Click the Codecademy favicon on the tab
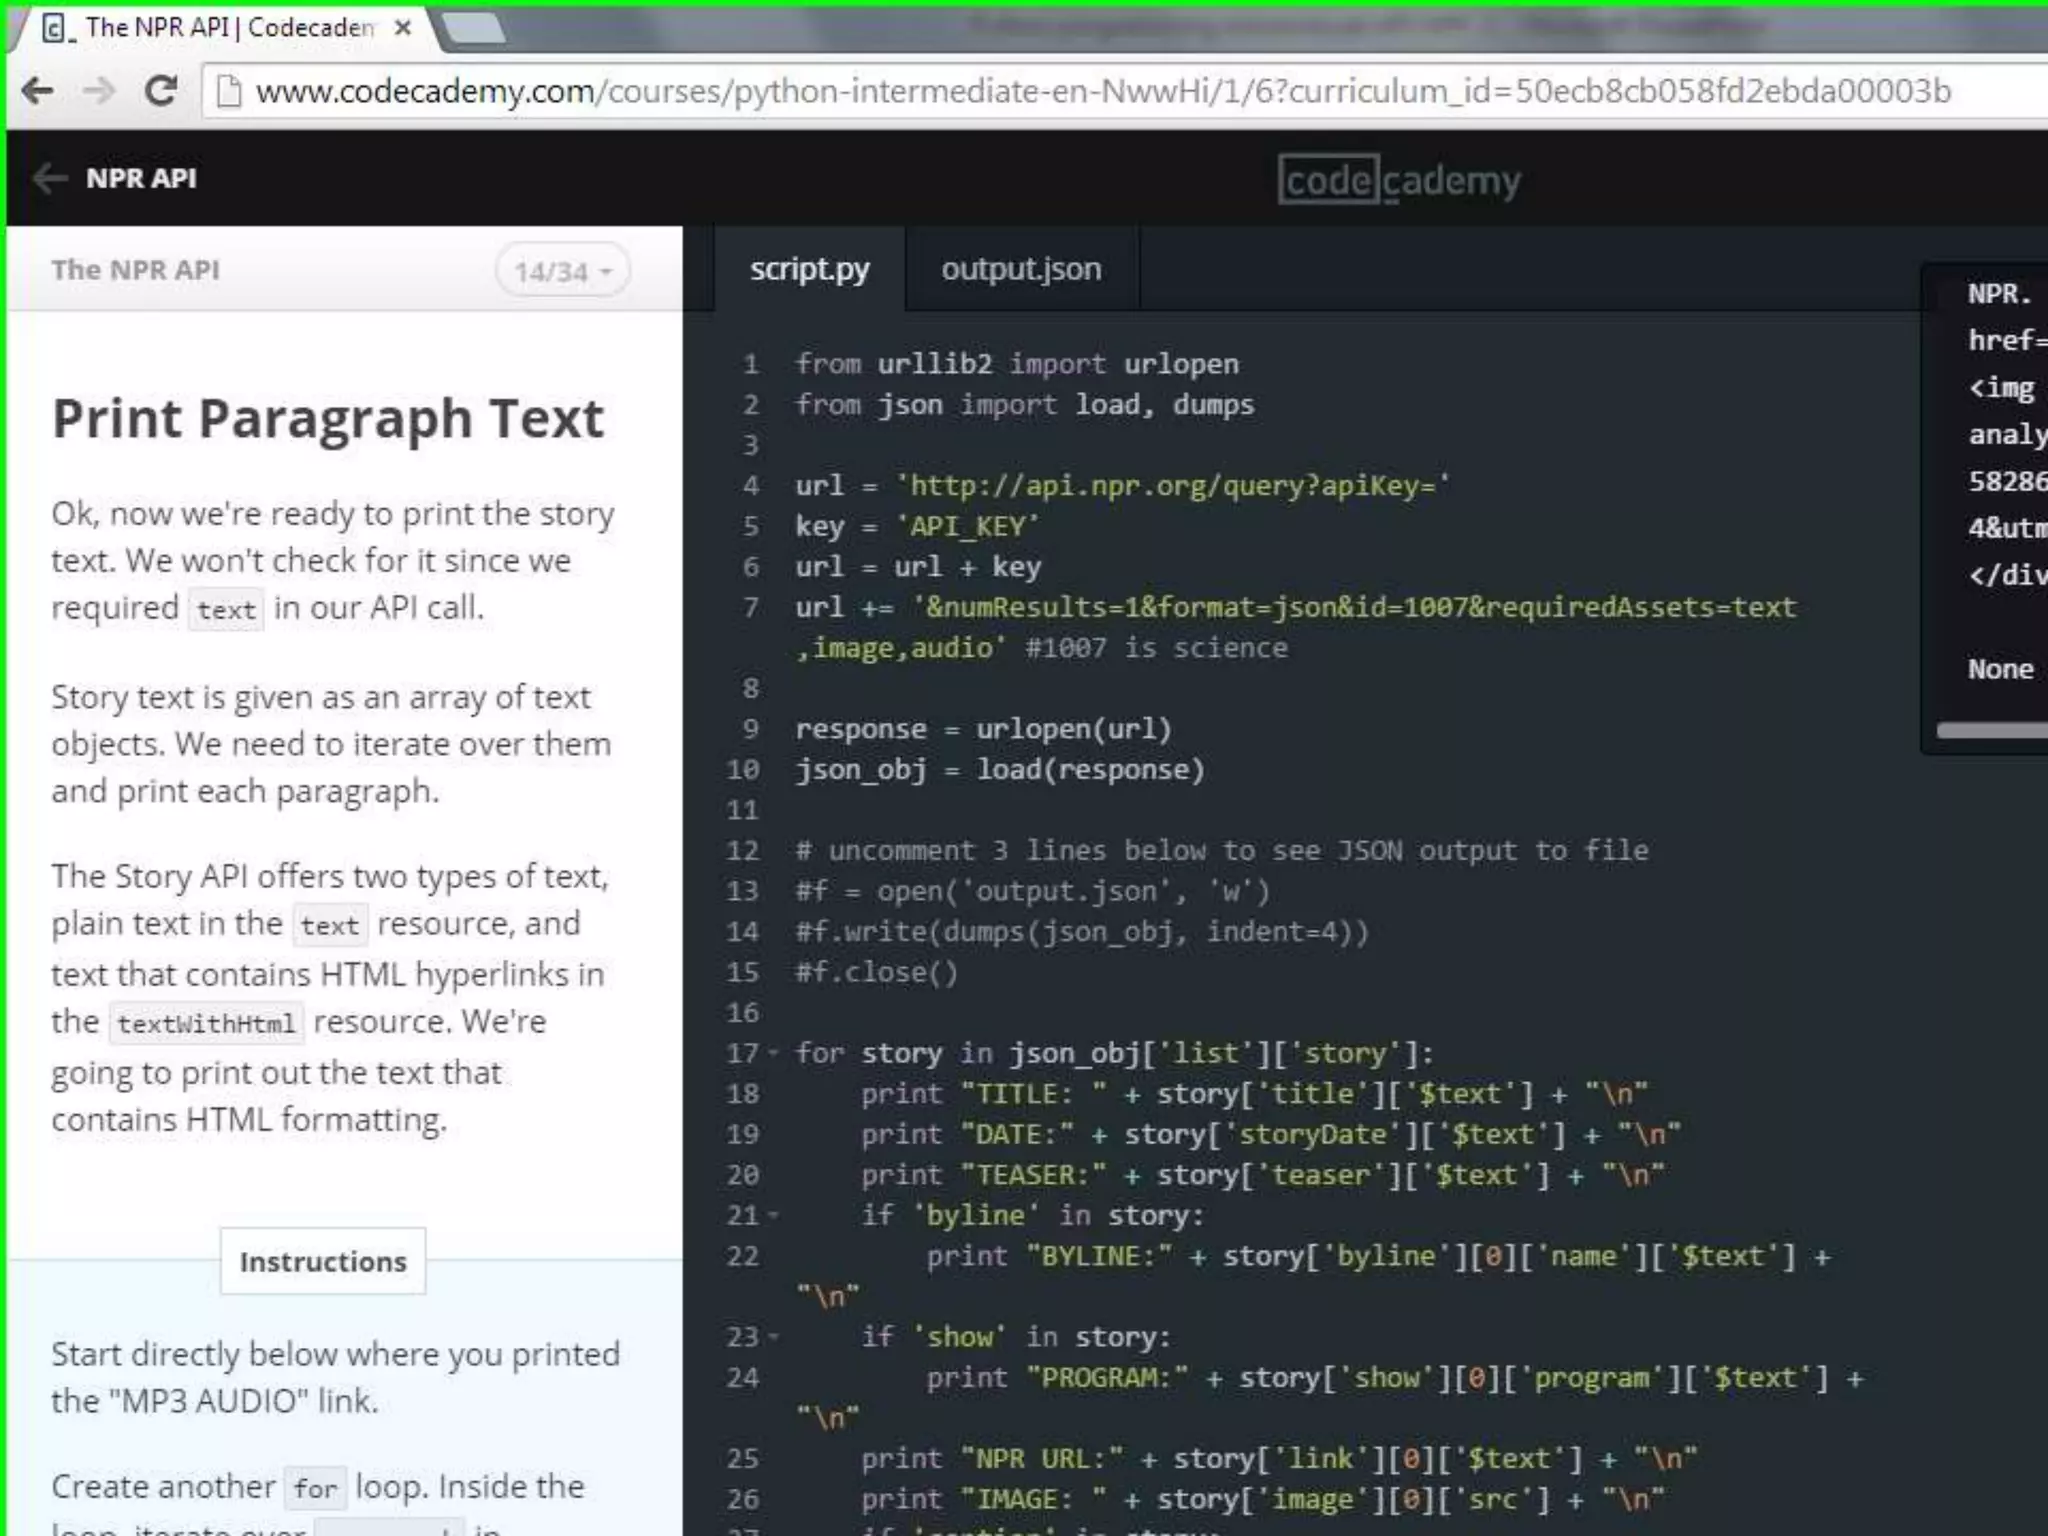This screenshot has width=2048, height=1536. tap(56, 28)
